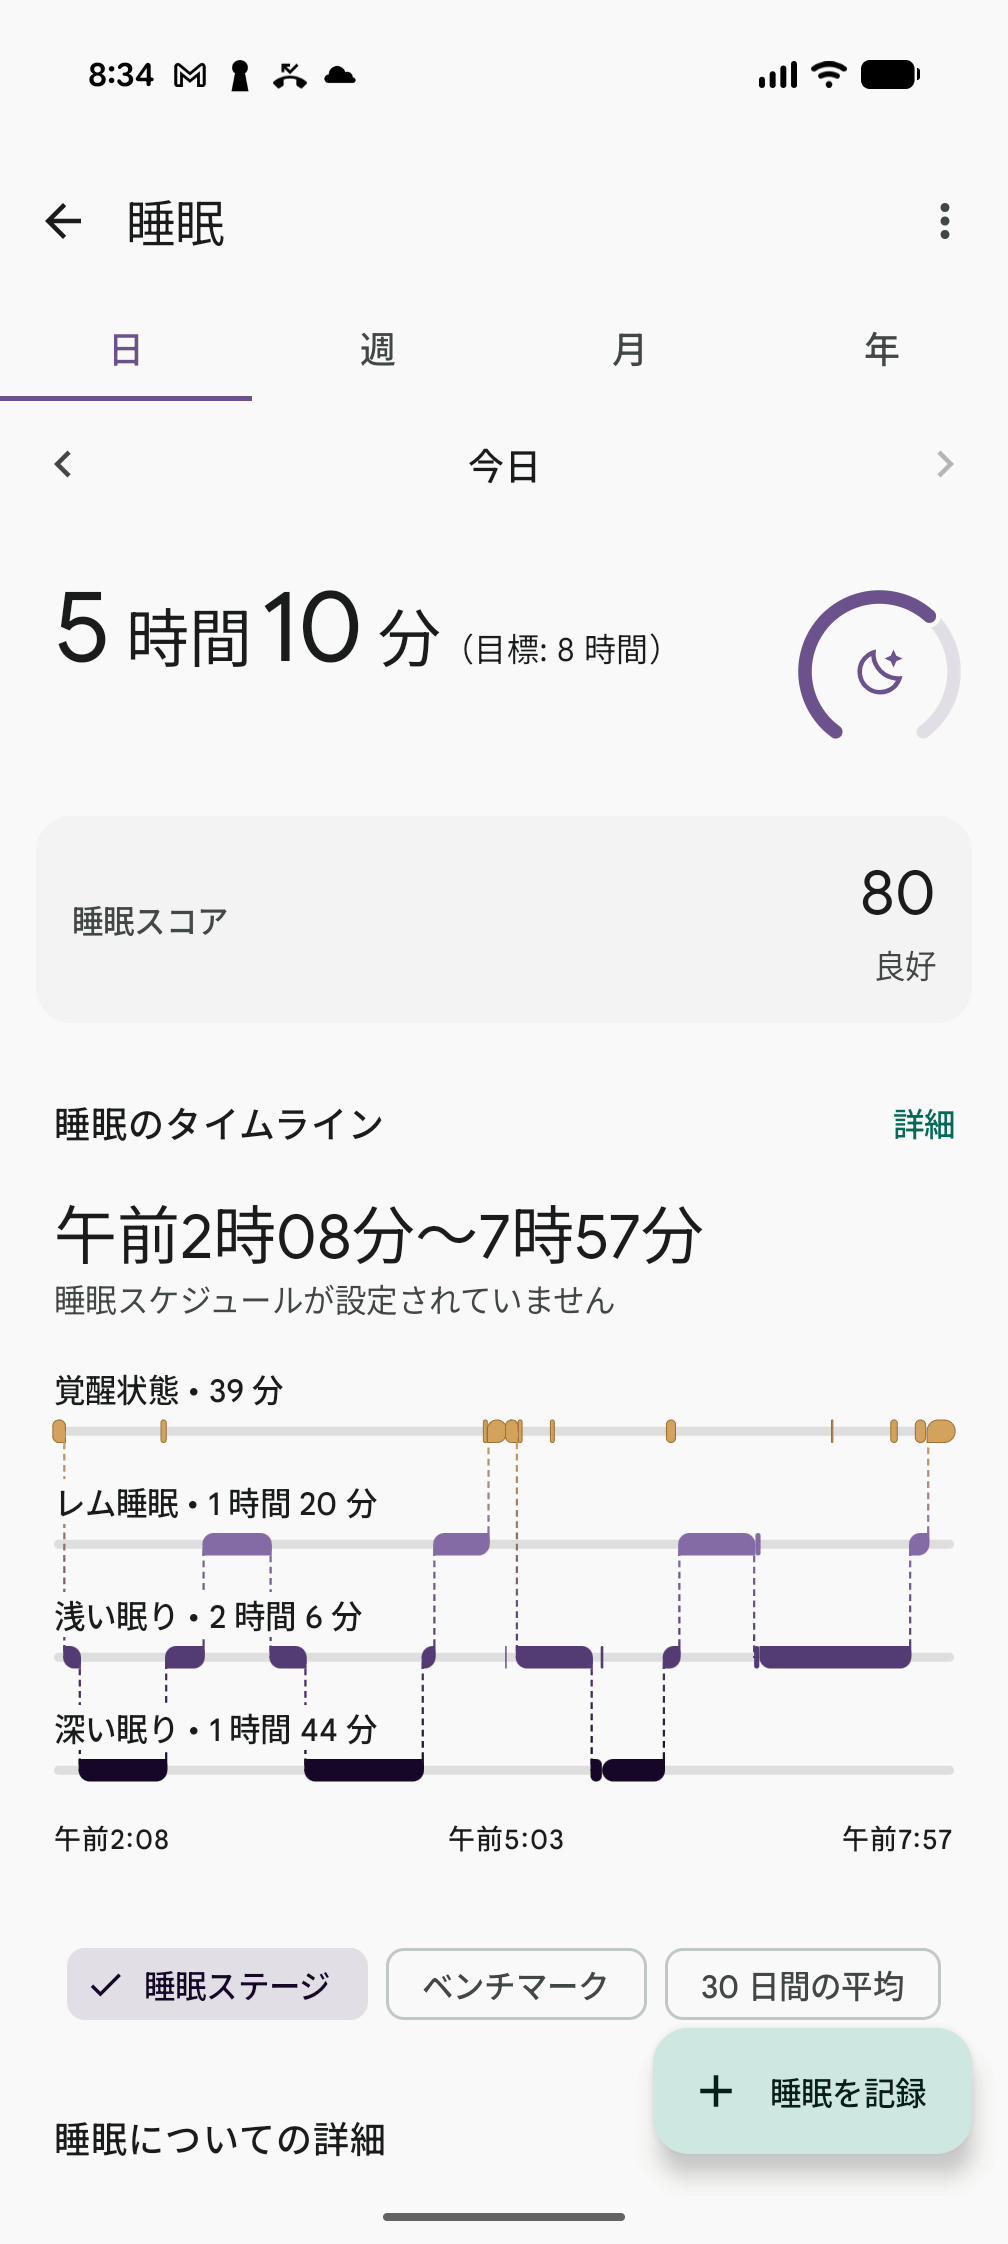Tap the Gmail notification icon in status bar

[x=190, y=76]
